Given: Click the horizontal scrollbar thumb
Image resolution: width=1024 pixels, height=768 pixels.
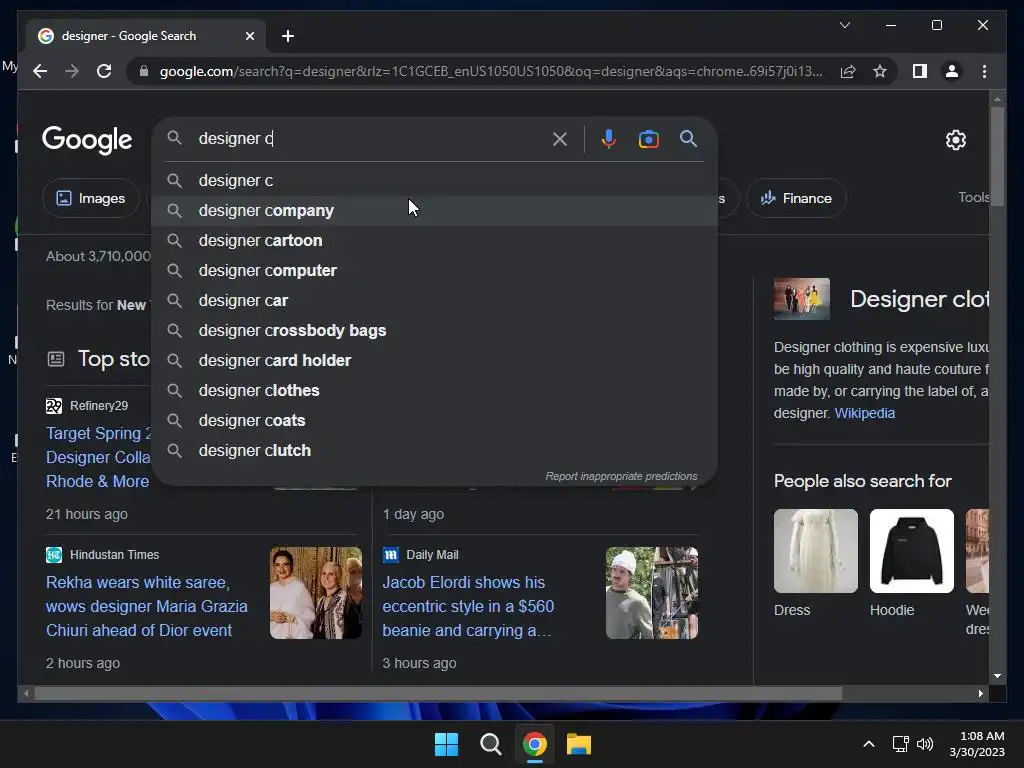Looking at the screenshot, I should click(438, 694).
